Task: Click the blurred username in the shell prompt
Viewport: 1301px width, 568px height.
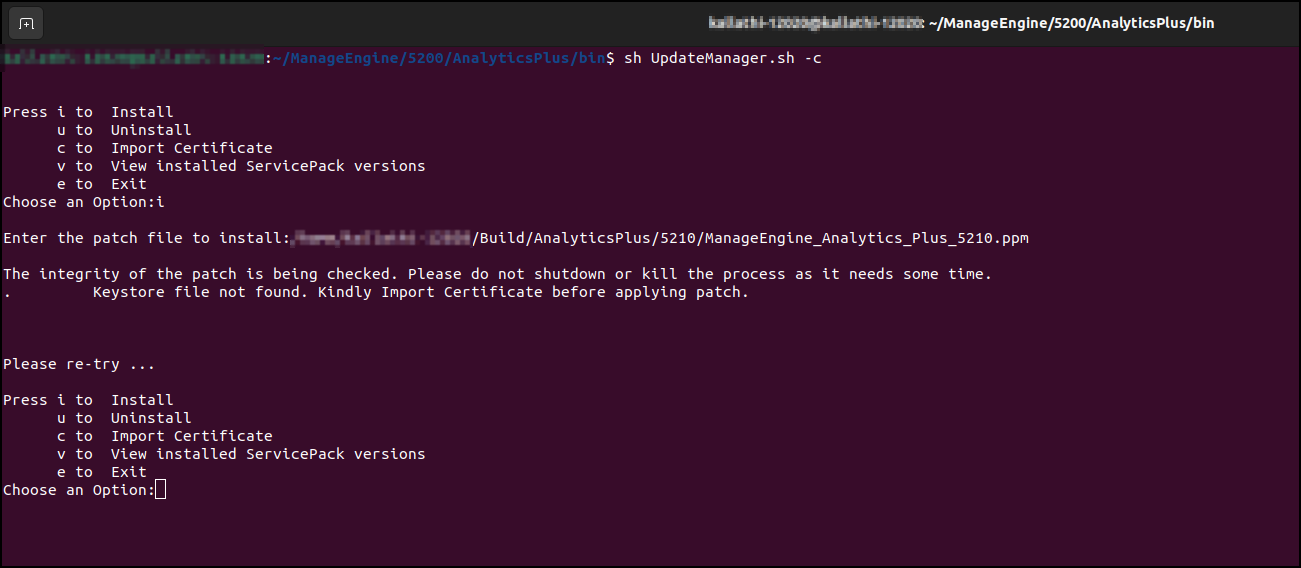Action: [x=132, y=58]
